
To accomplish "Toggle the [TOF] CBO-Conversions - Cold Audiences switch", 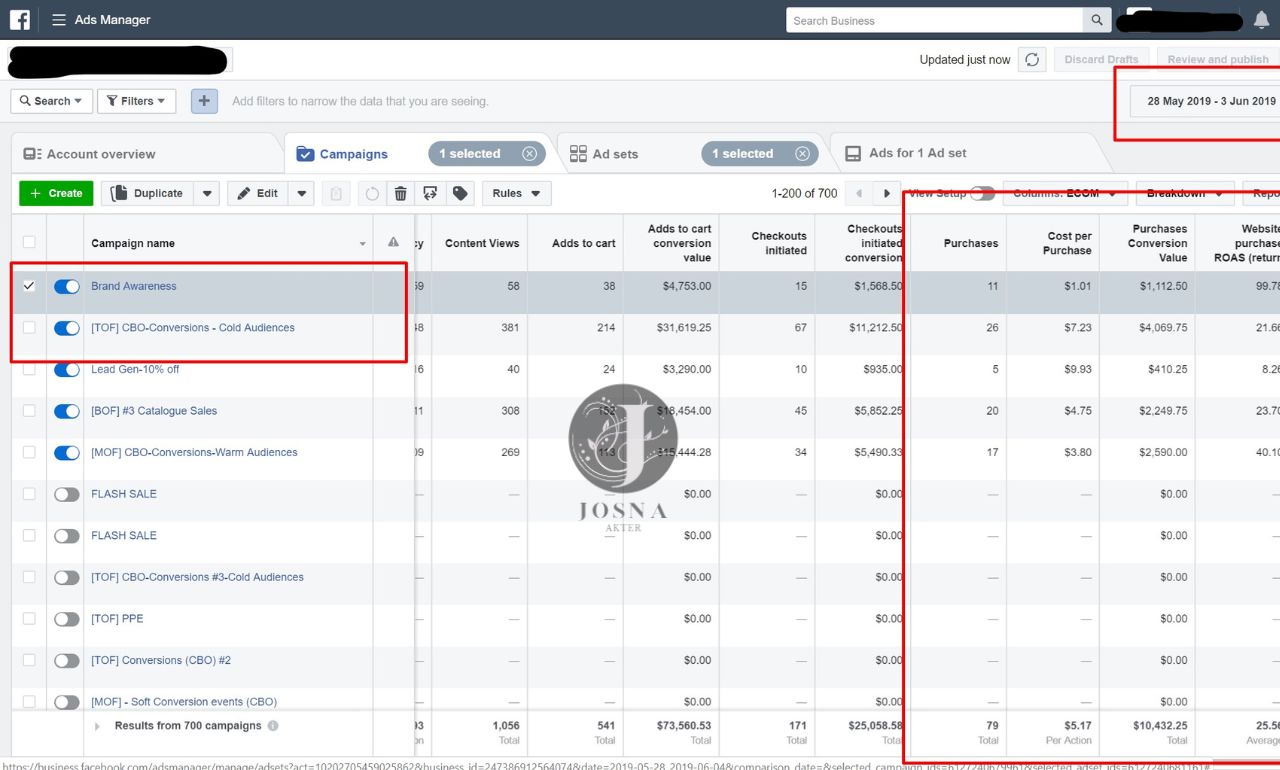I will 67,328.
